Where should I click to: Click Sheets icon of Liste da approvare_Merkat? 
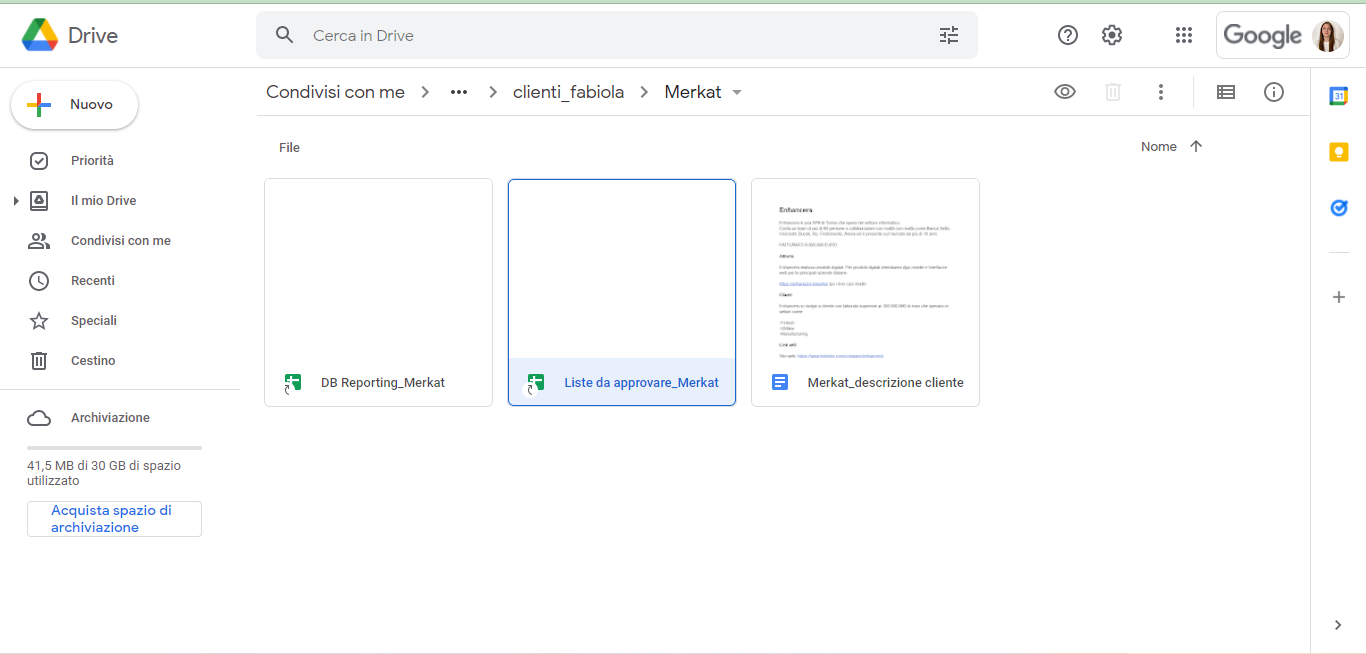(536, 383)
